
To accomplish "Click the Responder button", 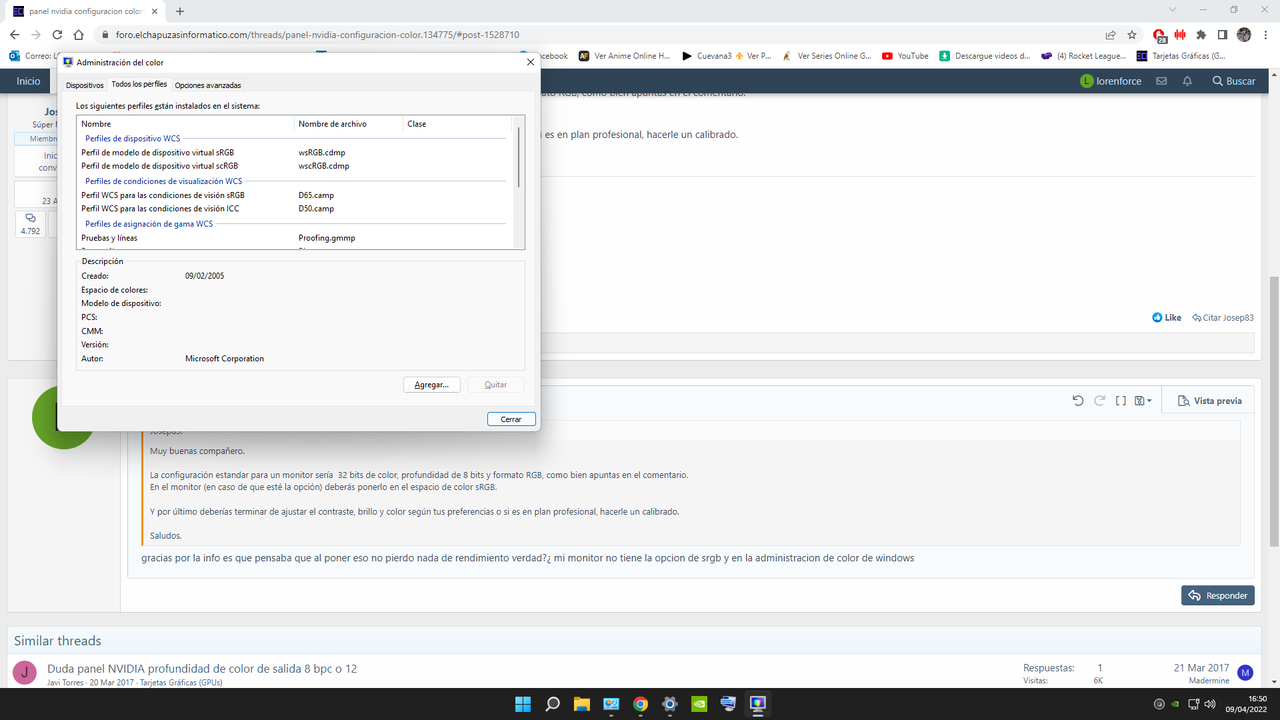I will [1217, 595].
